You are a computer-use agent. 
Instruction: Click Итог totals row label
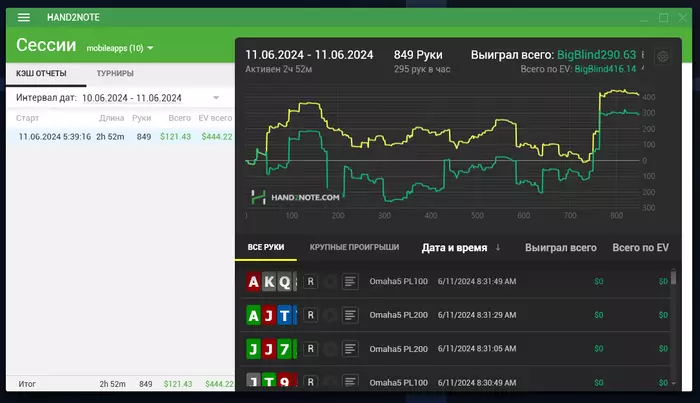coord(27,384)
